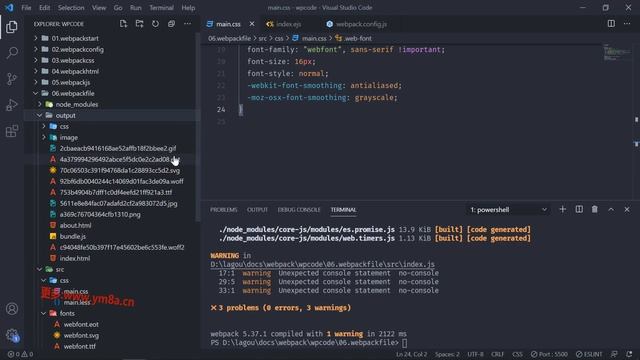This screenshot has width=640, height=360.
Task: Switch to the PROBLEMS panel tab
Action: pos(224,210)
